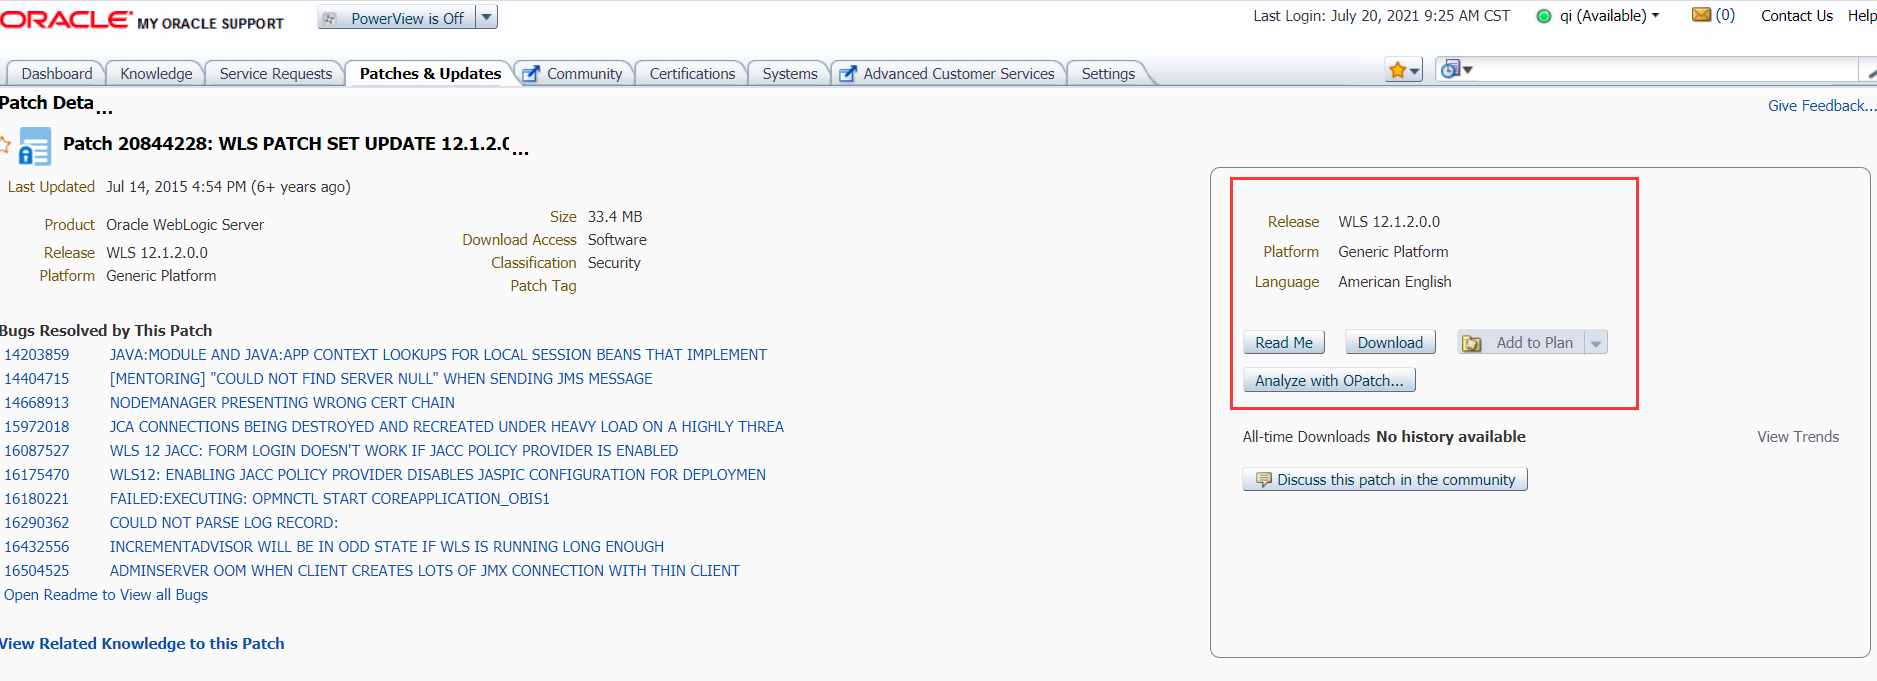
Task: Toggle PowerView is Off button
Action: (397, 17)
